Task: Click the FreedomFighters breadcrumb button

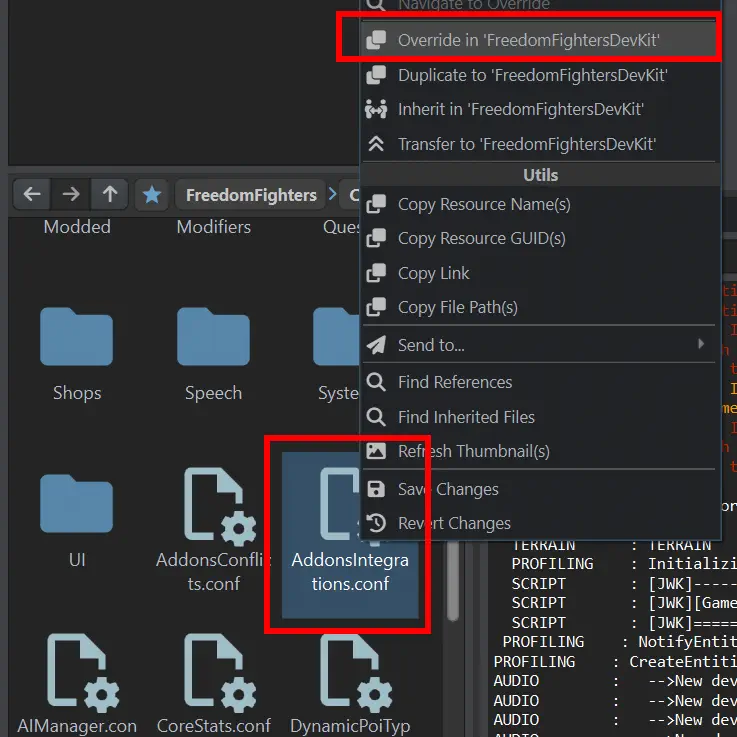Action: coord(250,195)
